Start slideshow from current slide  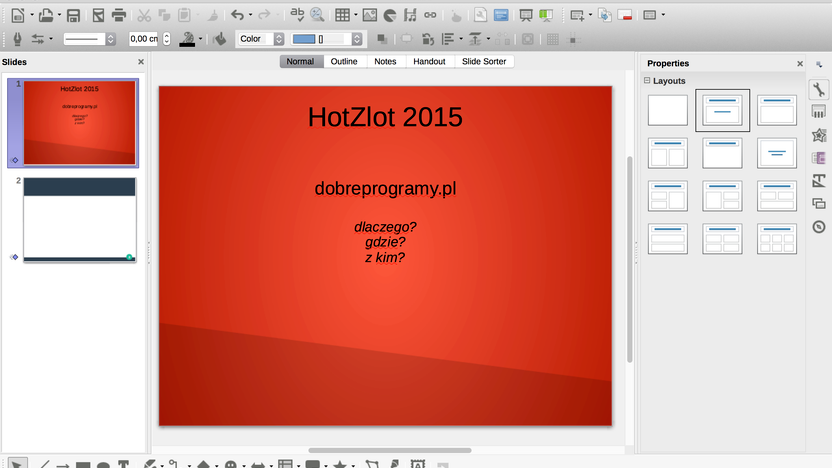coord(546,15)
